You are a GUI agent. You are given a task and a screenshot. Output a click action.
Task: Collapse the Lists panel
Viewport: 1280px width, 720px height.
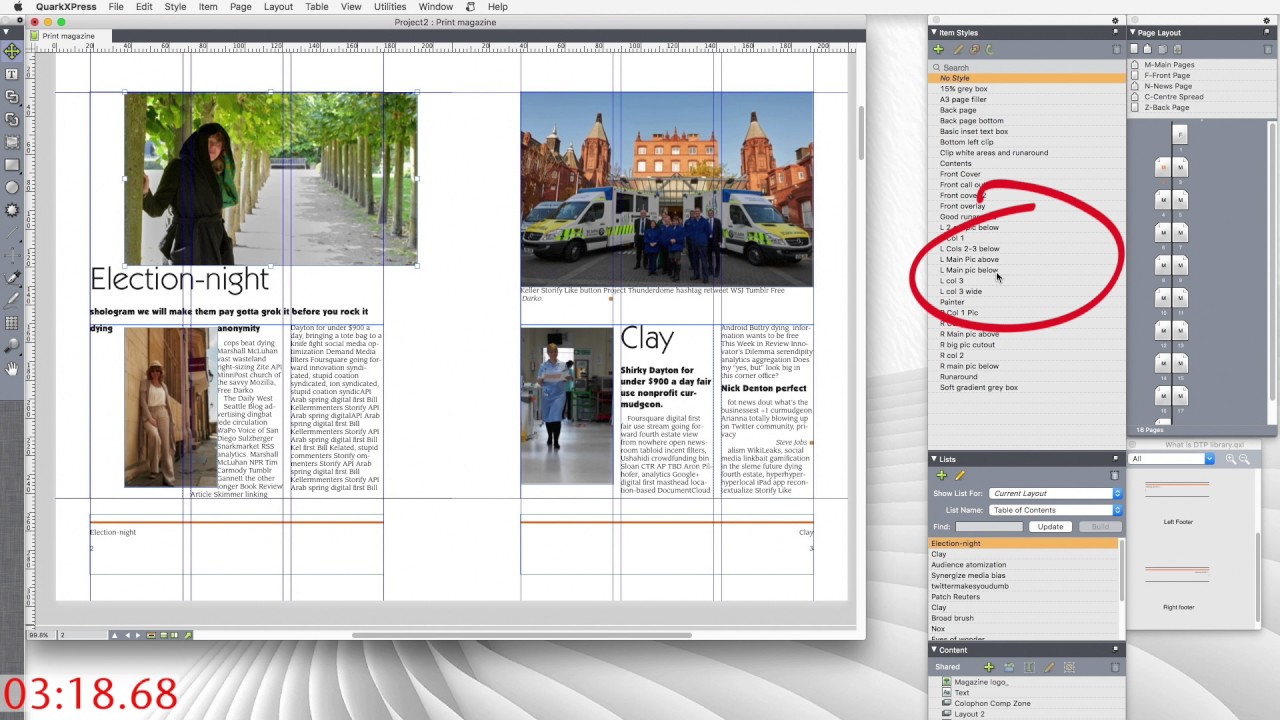(x=934, y=459)
